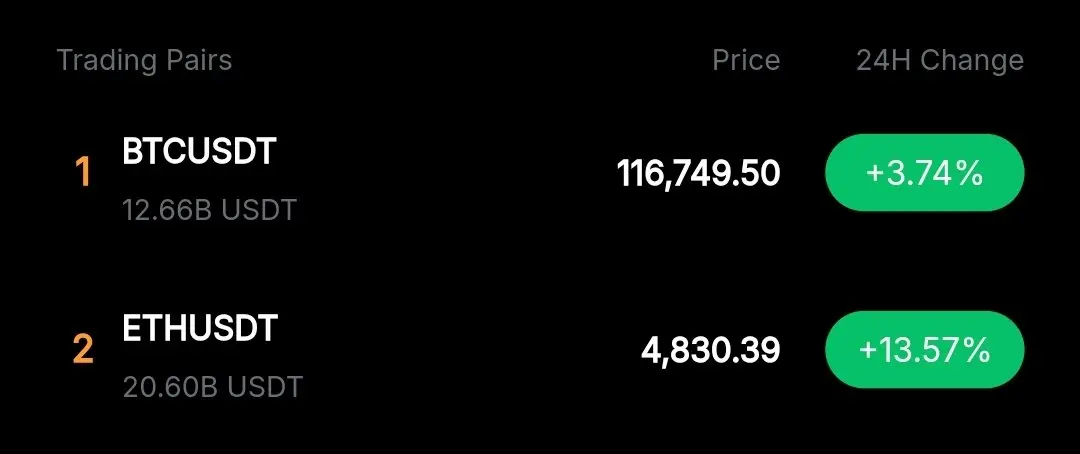The height and width of the screenshot is (454, 1080).
Task: Click the rank number 2 label
Action: [83, 350]
